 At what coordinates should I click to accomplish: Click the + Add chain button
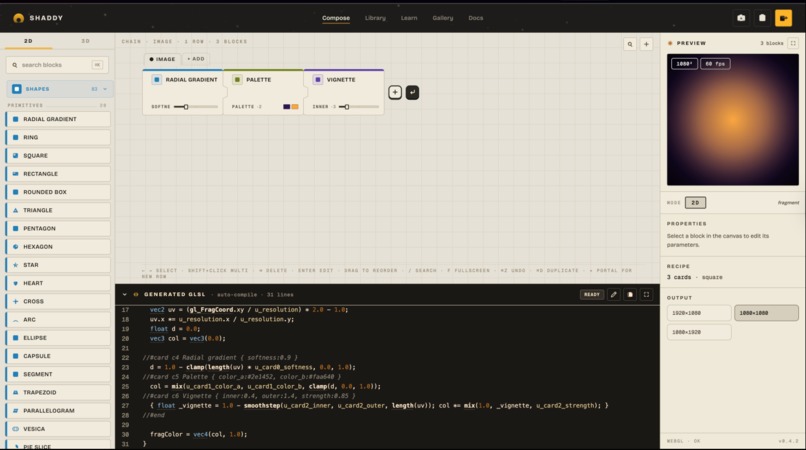[196, 59]
